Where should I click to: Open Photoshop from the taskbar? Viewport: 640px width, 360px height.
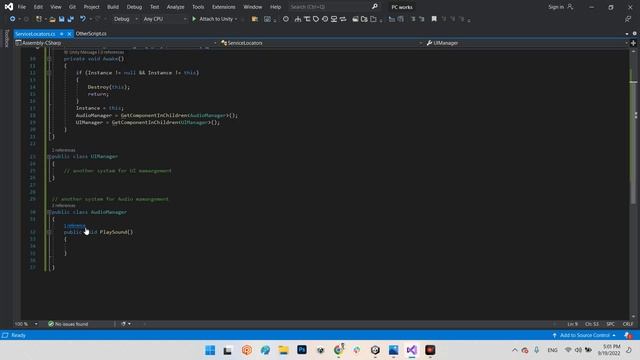tap(302, 350)
